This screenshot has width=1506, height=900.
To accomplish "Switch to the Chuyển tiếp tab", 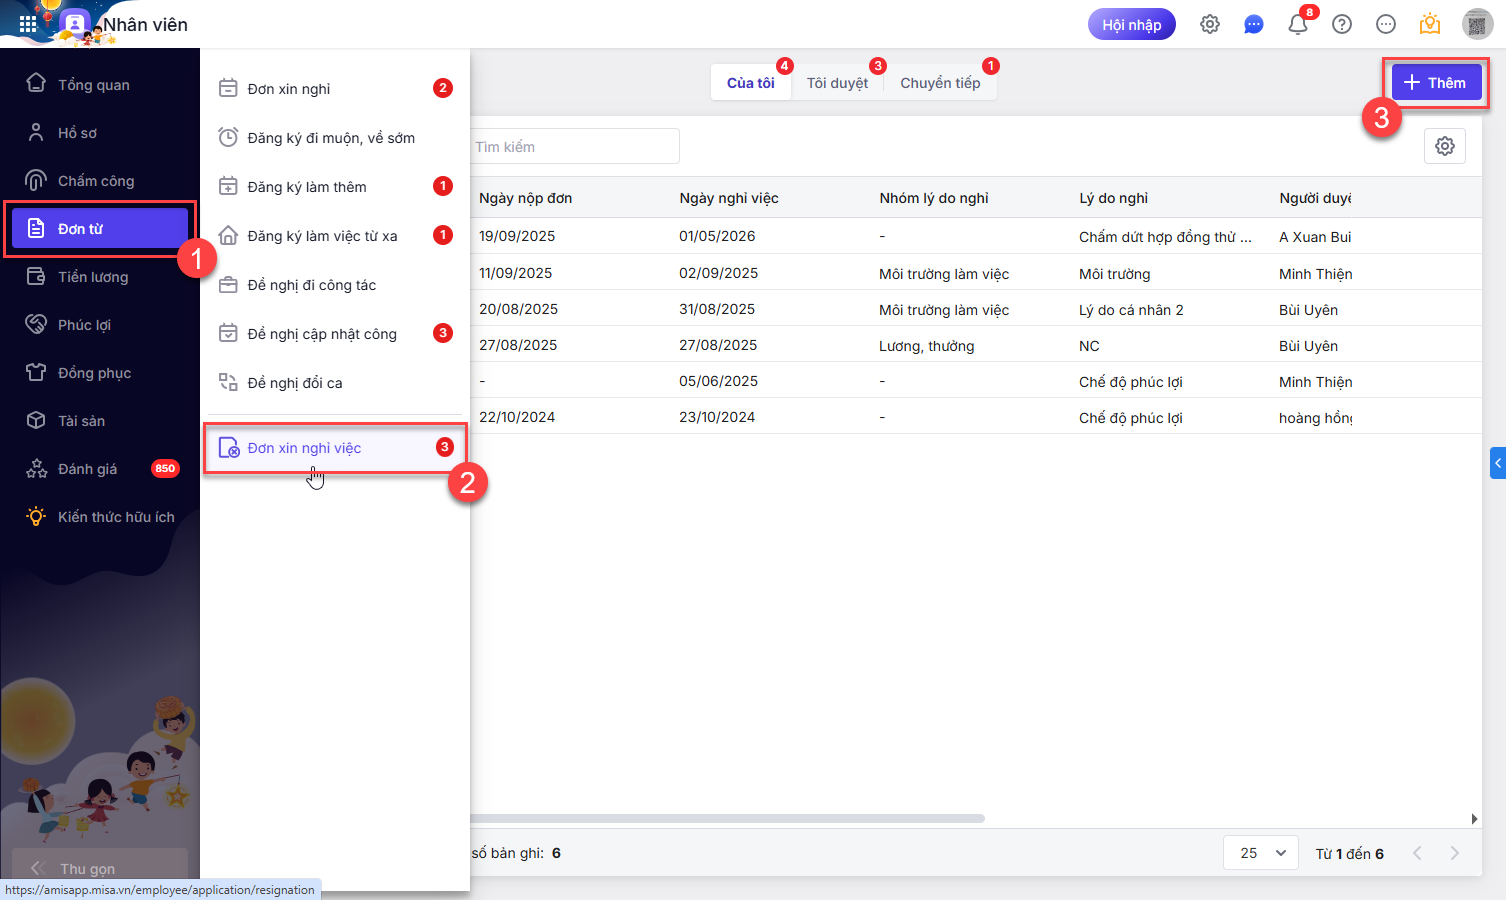I will click(940, 83).
